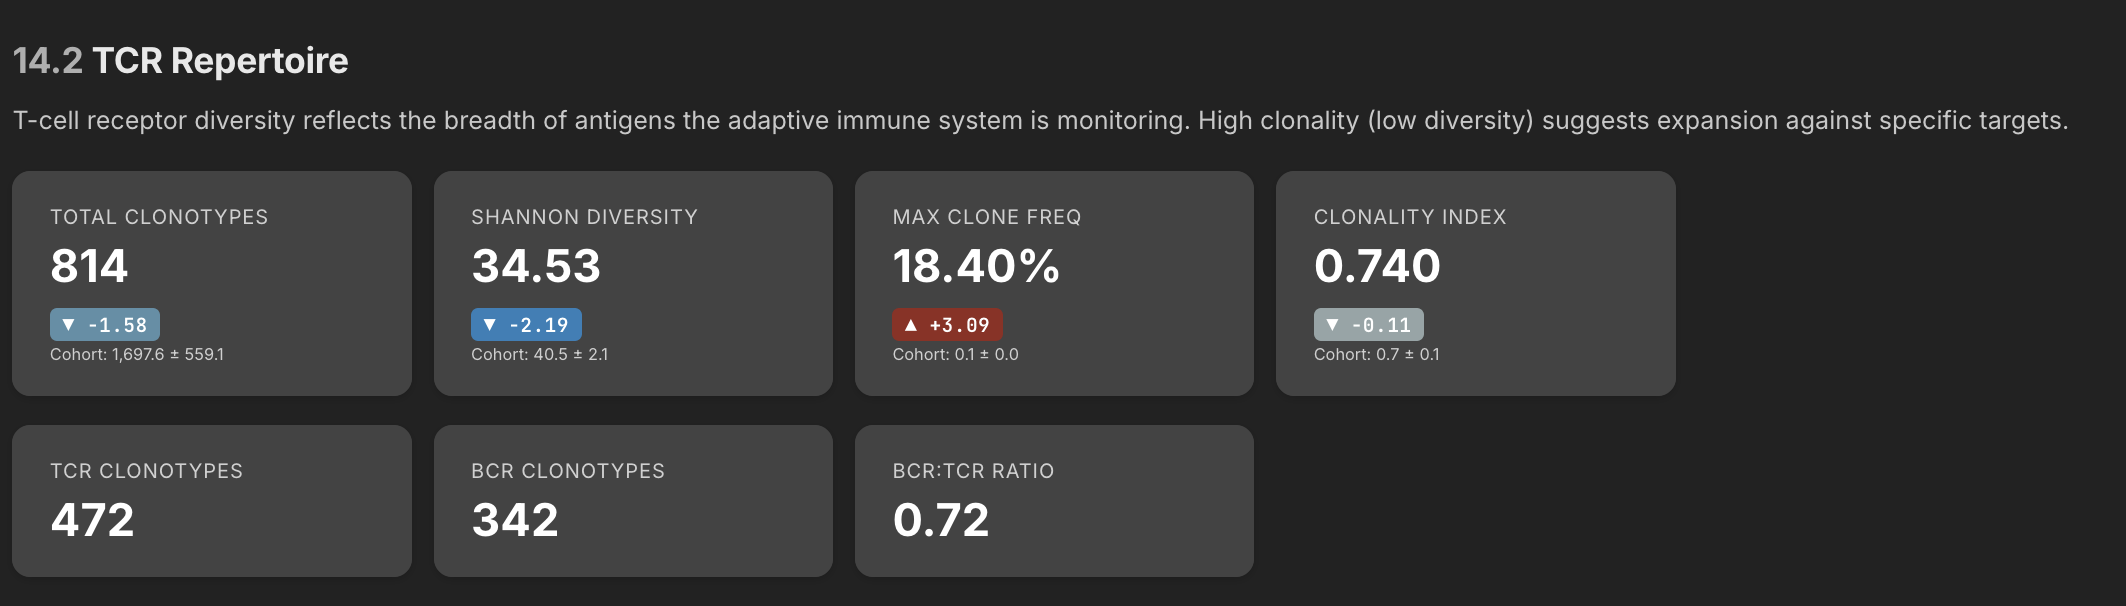Open the Total Clonotypes card value 814

(x=89, y=266)
